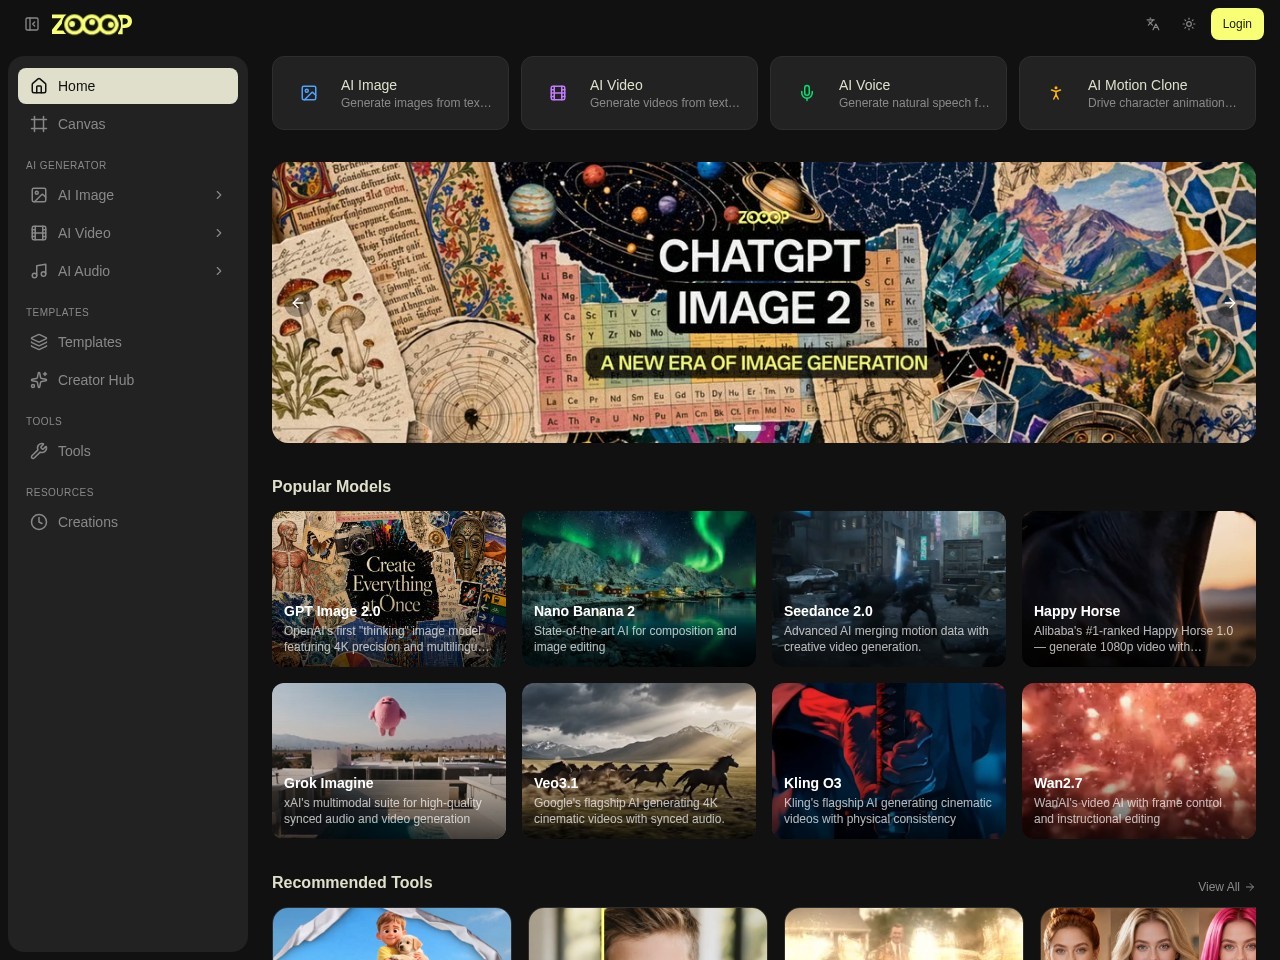Open the Veo3.1 model card

click(x=639, y=761)
